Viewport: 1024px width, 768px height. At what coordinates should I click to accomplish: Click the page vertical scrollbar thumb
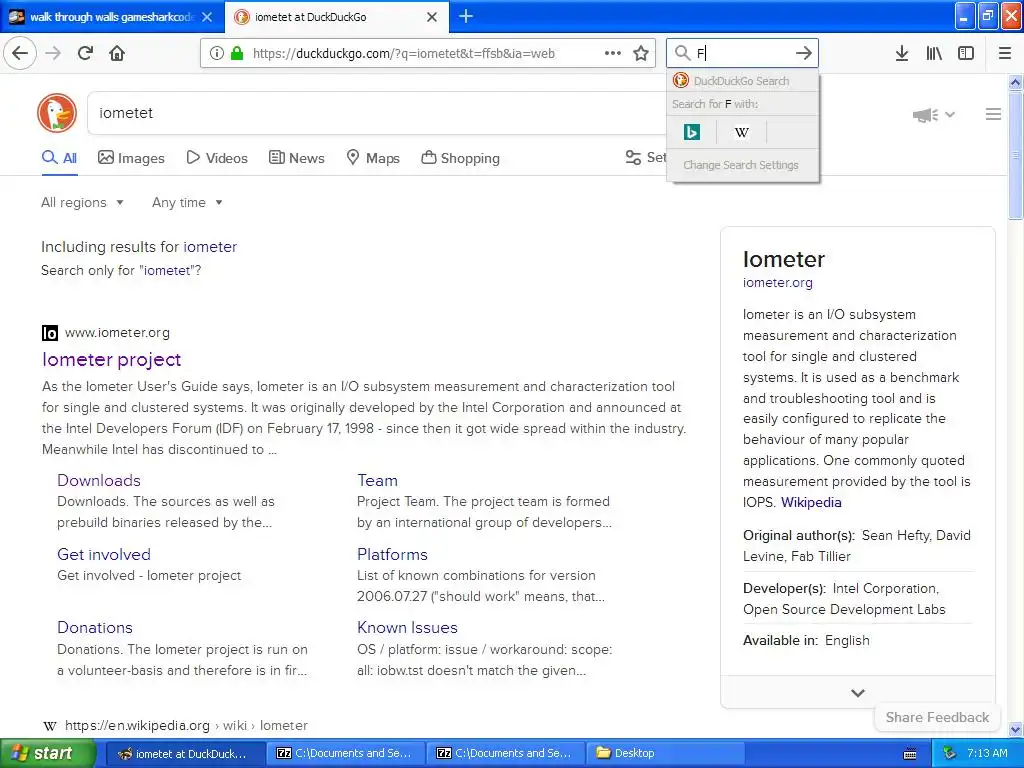[1015, 155]
